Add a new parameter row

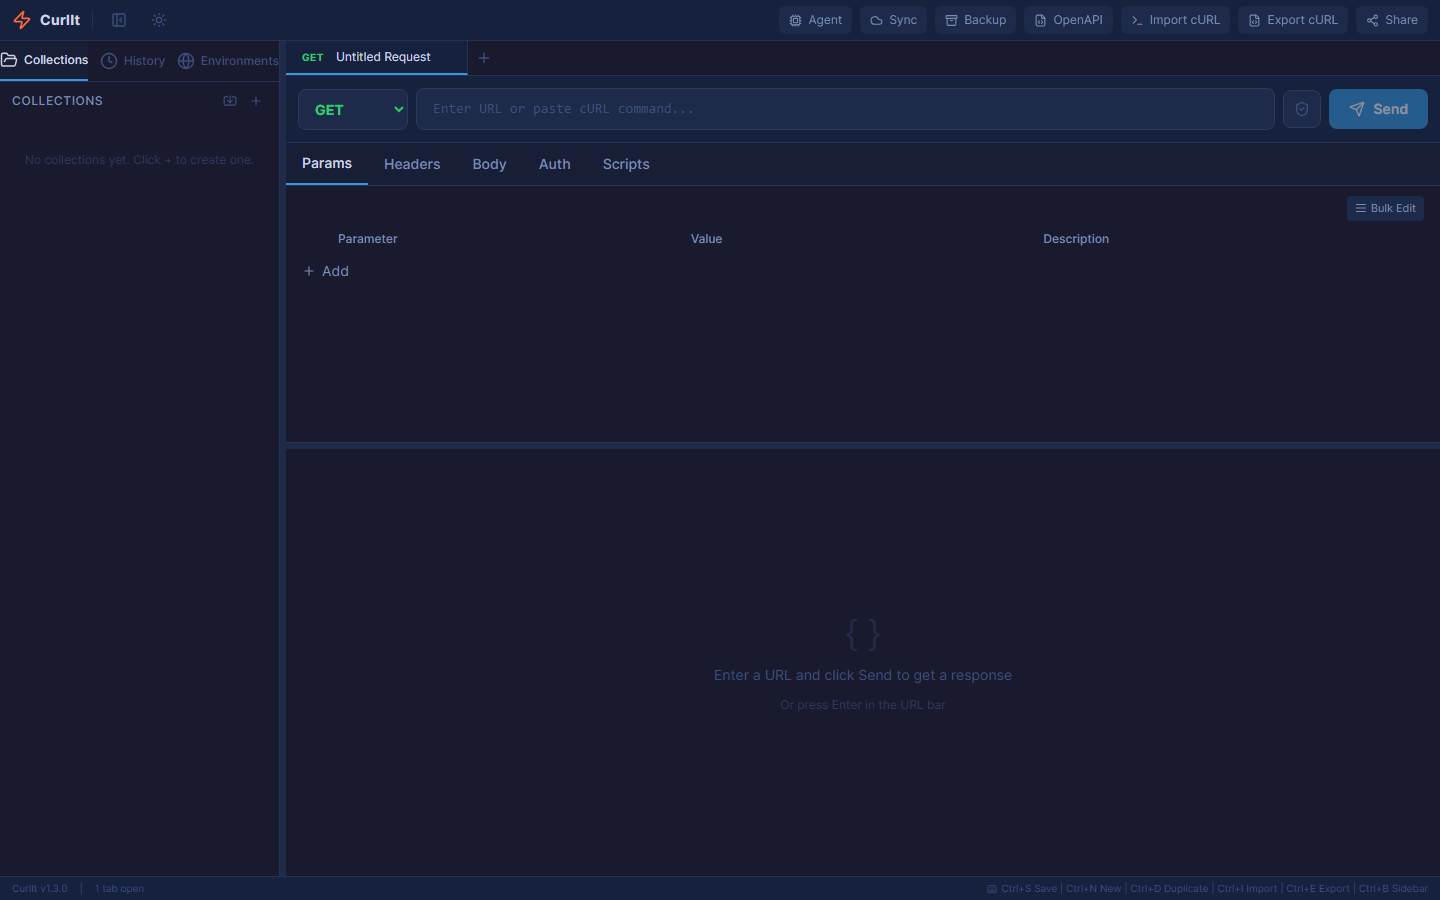click(x=326, y=271)
